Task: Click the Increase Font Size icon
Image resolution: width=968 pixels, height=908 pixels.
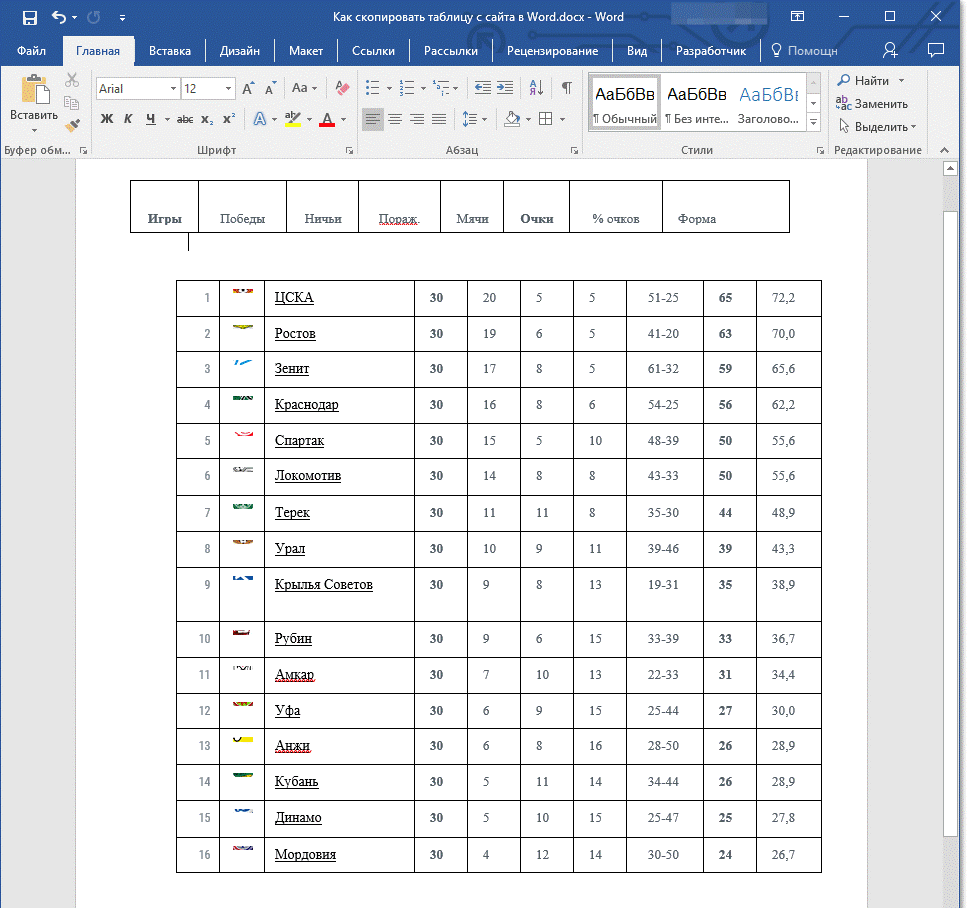Action: (x=248, y=88)
